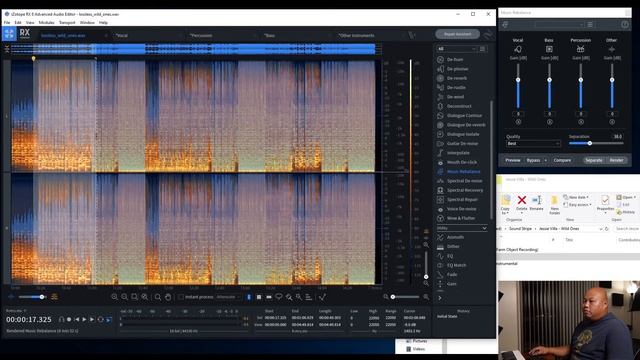Open the Spectral De-noise module
Image resolution: width=640 pixels, height=360 pixels.
464,181
